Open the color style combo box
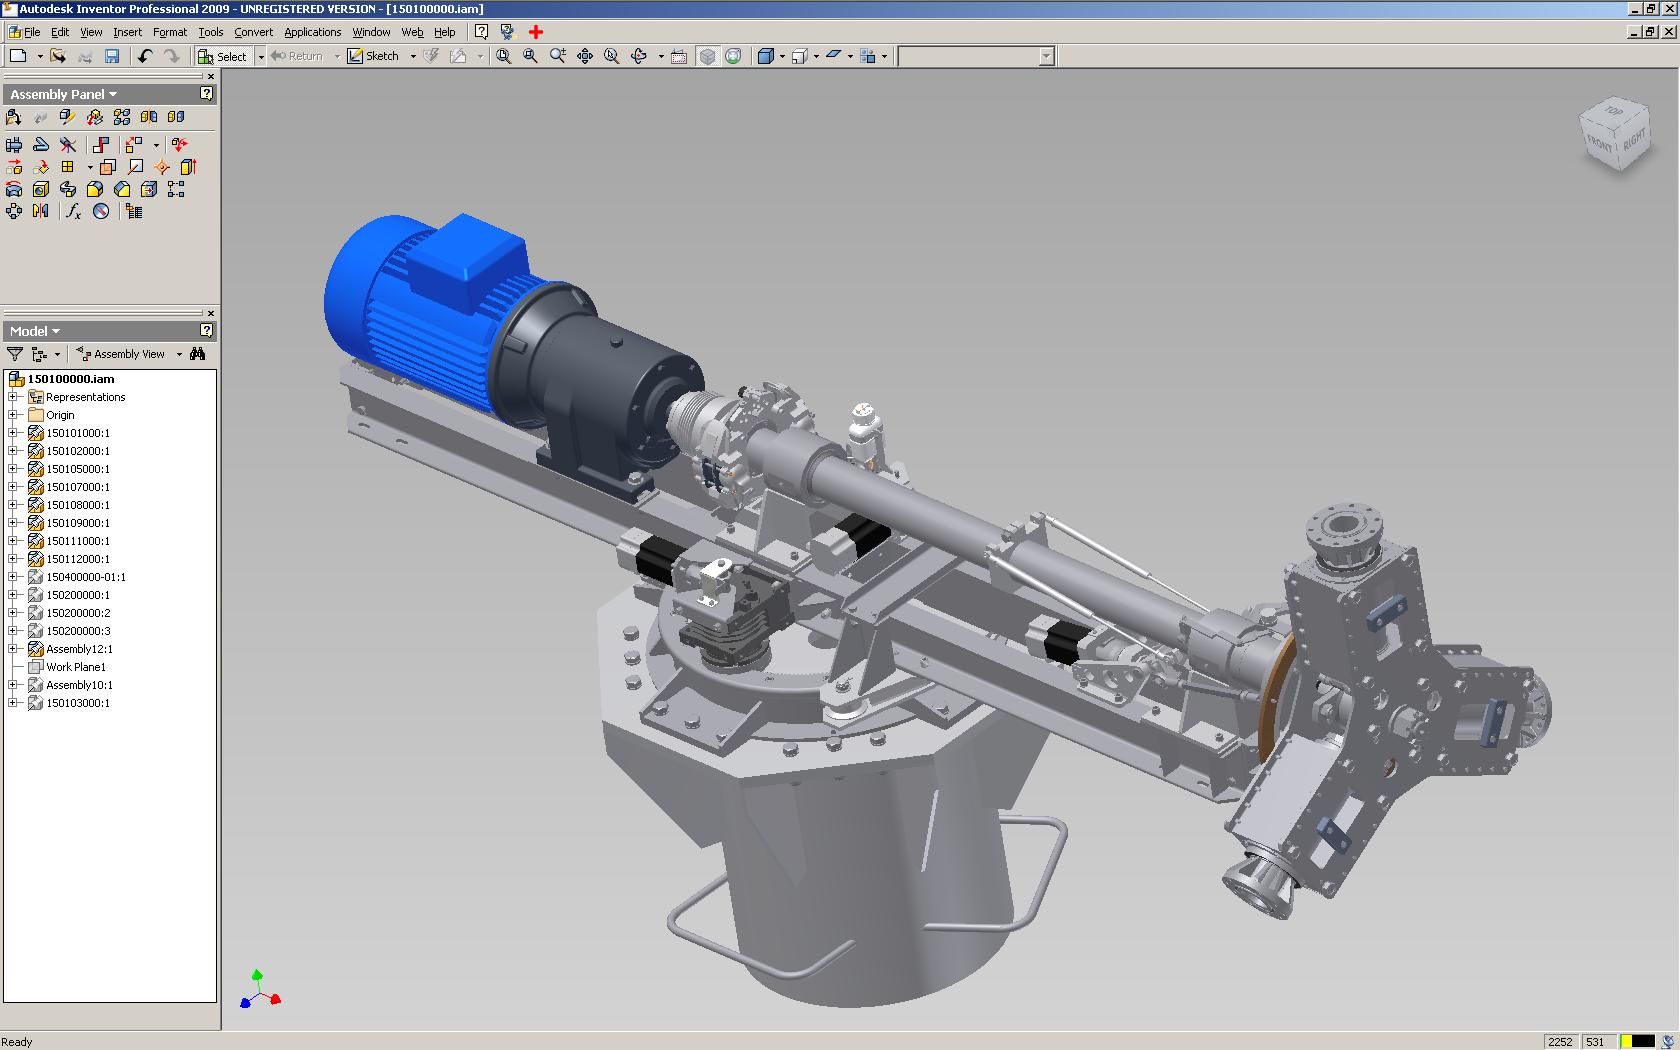Image resolution: width=1680 pixels, height=1050 pixels. point(976,56)
